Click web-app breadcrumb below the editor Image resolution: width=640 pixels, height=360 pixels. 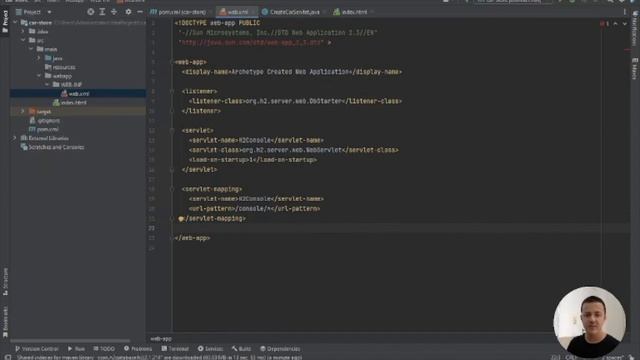[x=161, y=339]
